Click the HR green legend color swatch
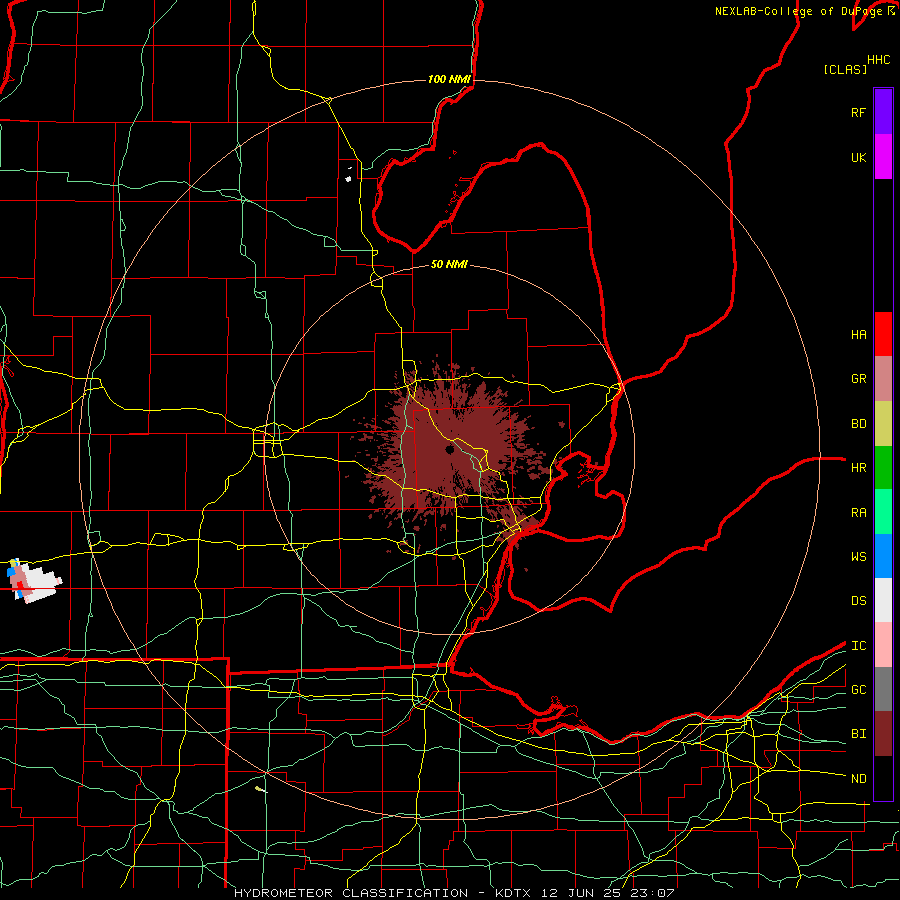Viewport: 900px width, 900px height. (x=883, y=468)
